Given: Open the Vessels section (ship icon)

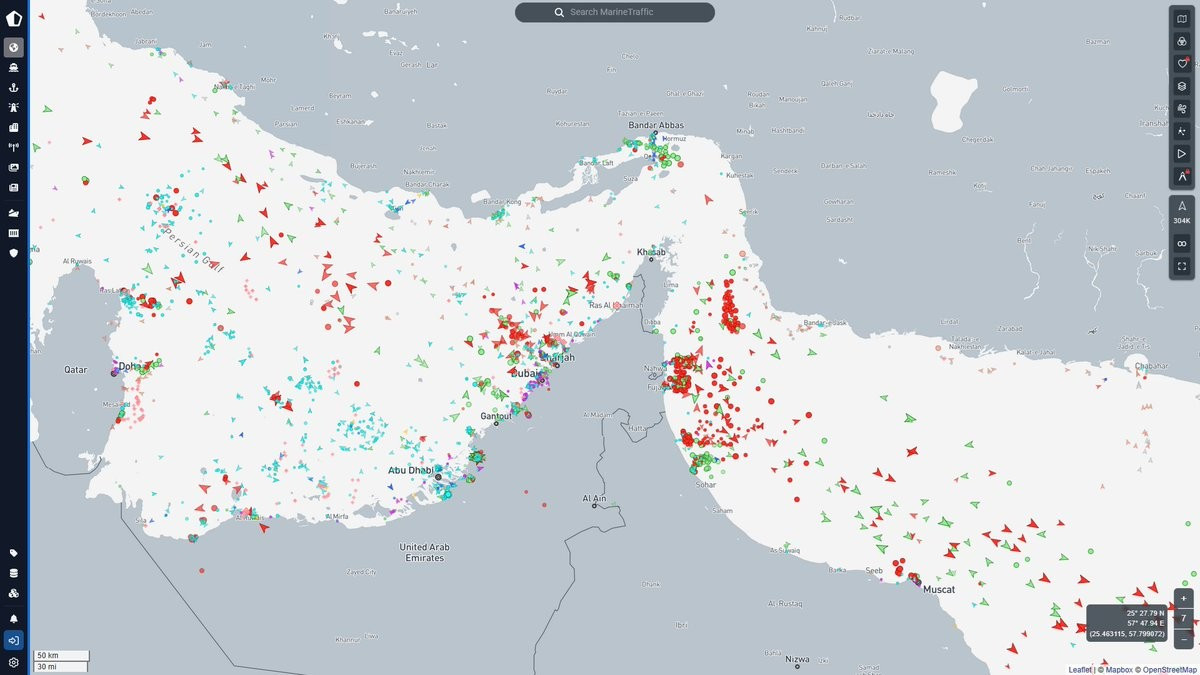Looking at the screenshot, I should (x=14, y=68).
